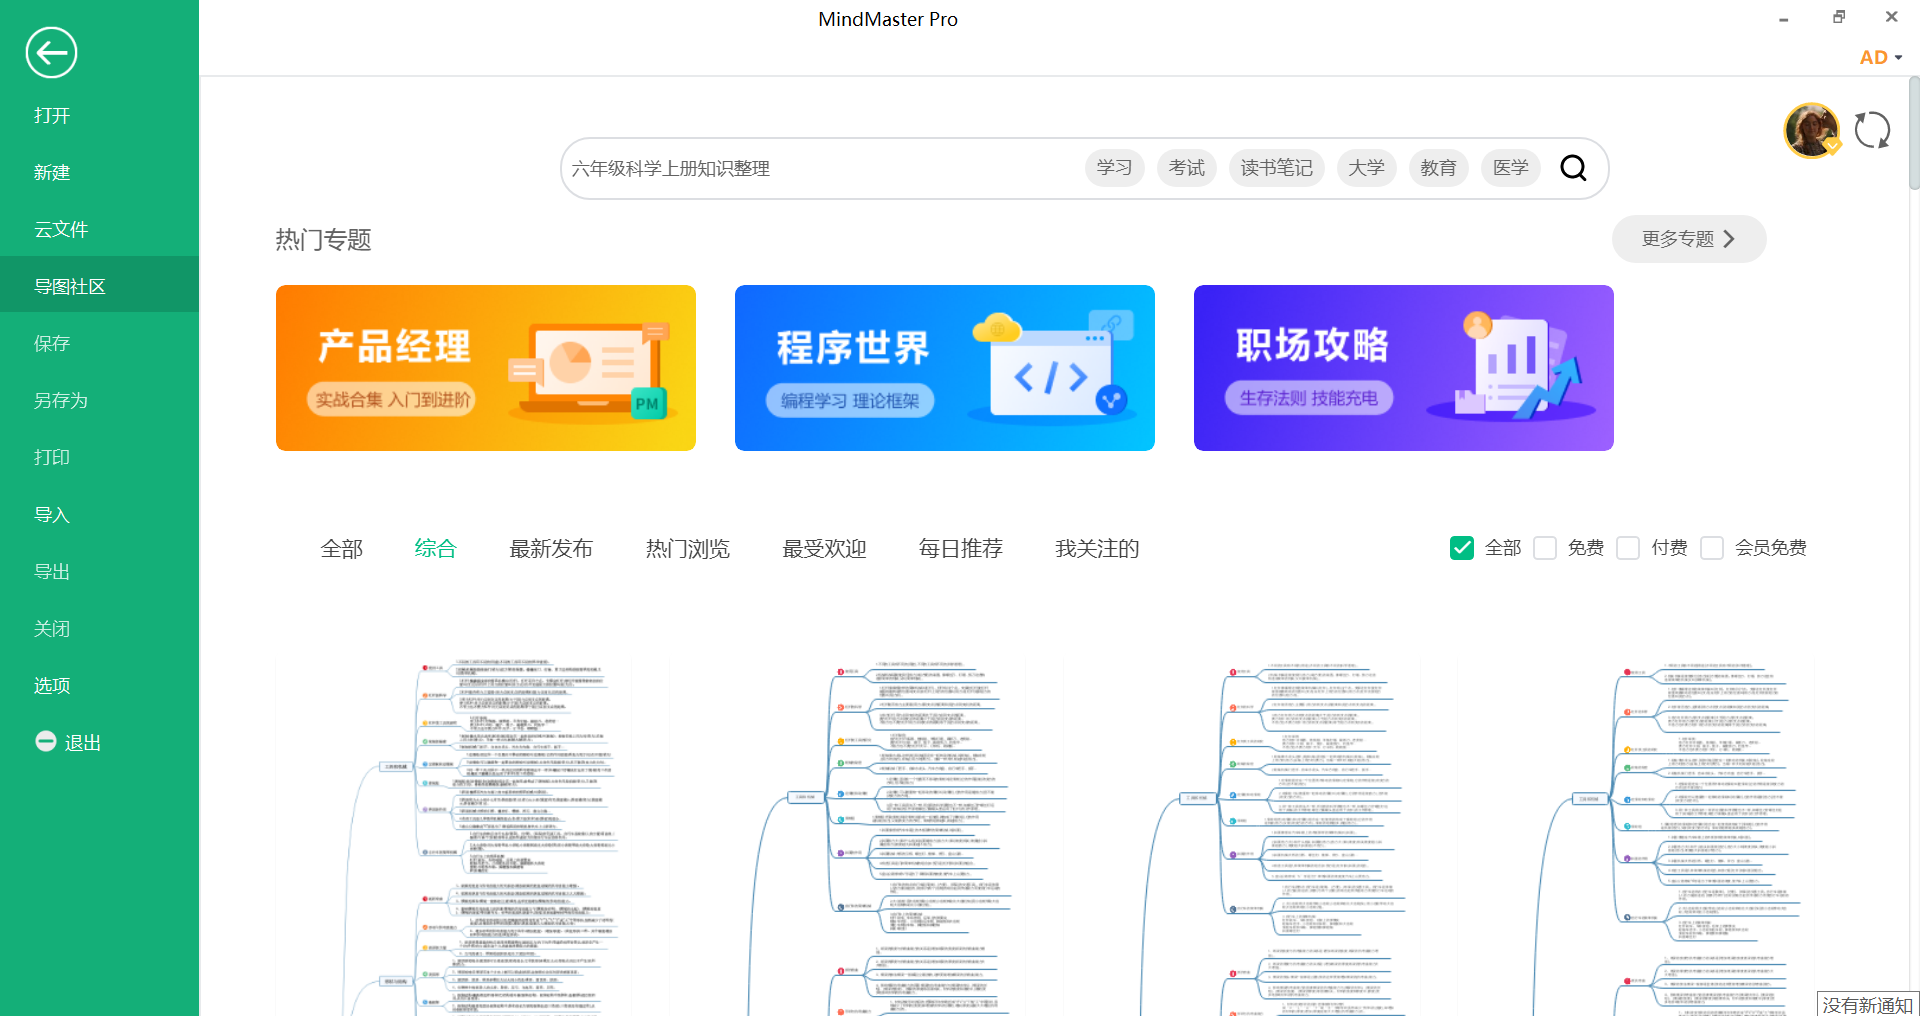Check the 会员免费 filter checkbox

click(x=1712, y=548)
